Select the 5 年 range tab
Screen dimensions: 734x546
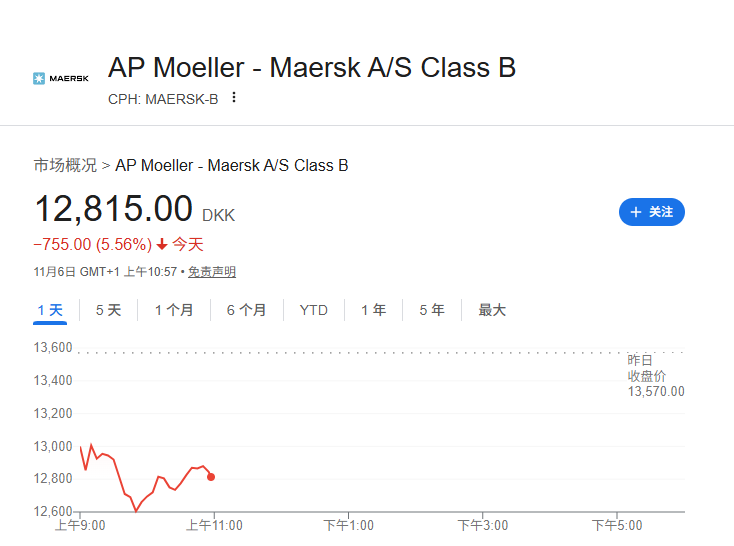click(432, 310)
